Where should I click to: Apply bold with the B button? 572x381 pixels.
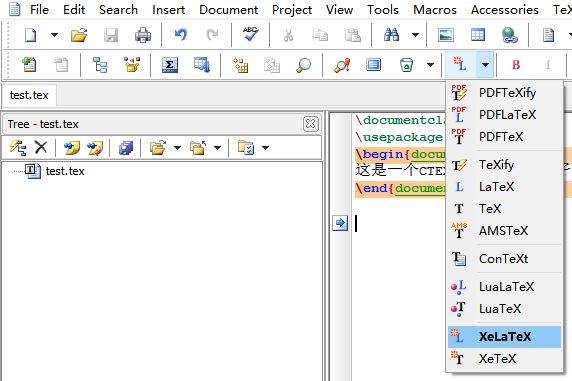pos(516,65)
